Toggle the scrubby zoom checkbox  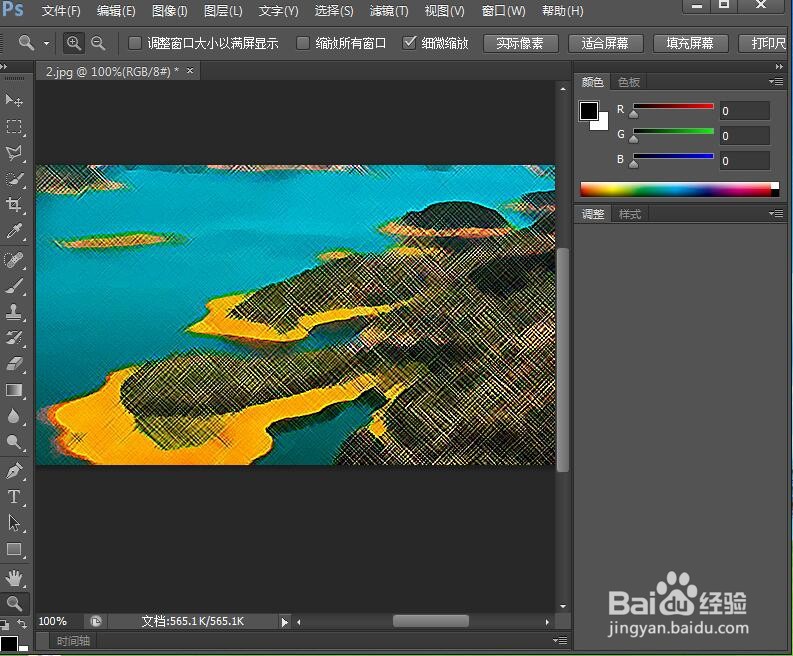pyautogui.click(x=409, y=43)
